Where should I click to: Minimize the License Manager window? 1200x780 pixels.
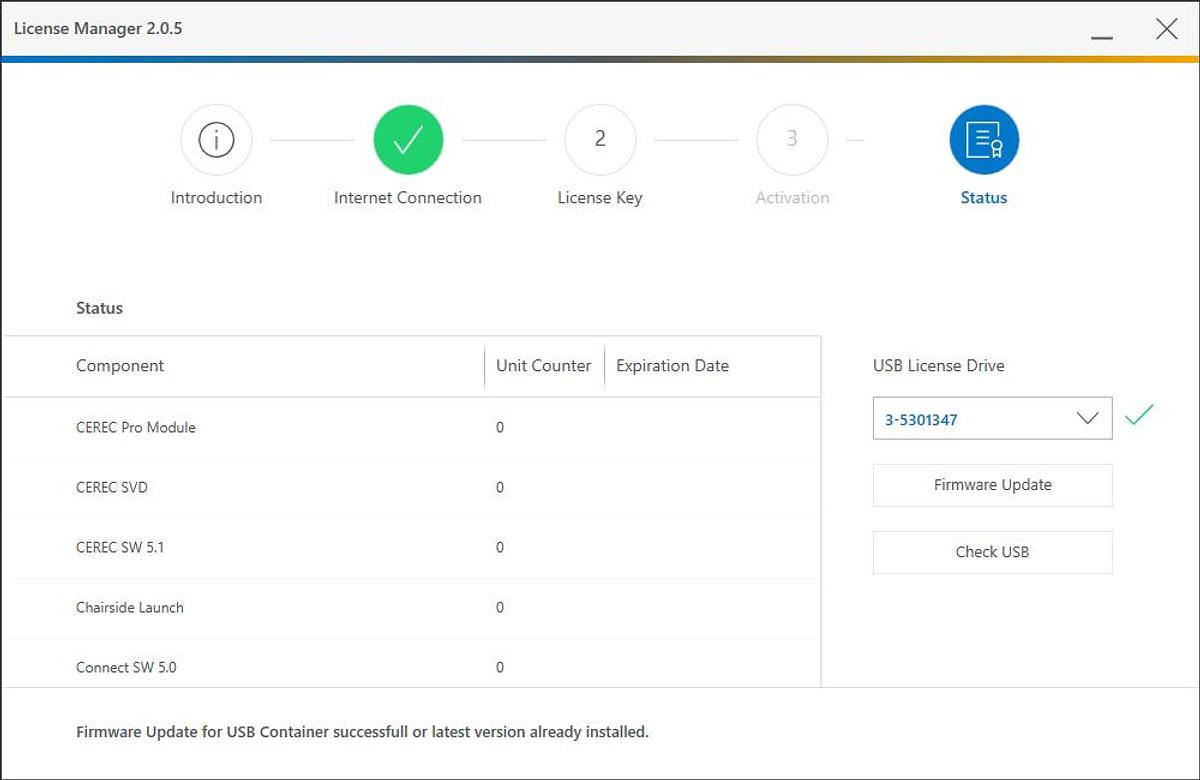1102,31
